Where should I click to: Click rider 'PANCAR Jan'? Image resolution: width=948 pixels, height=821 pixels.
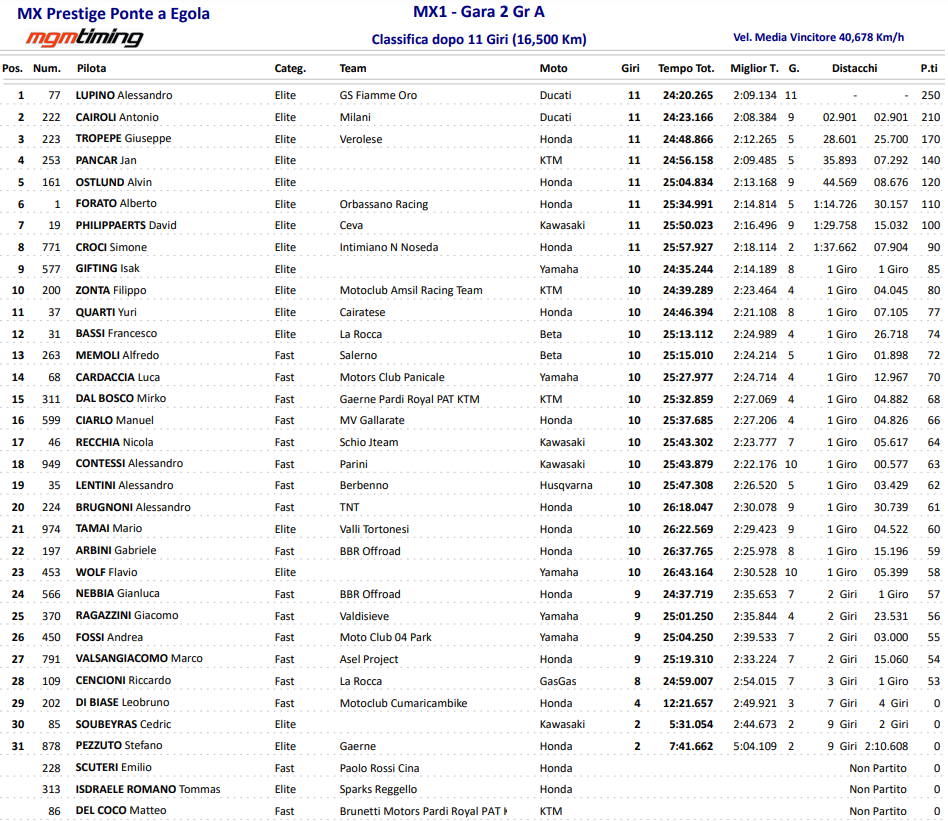[x=106, y=160]
